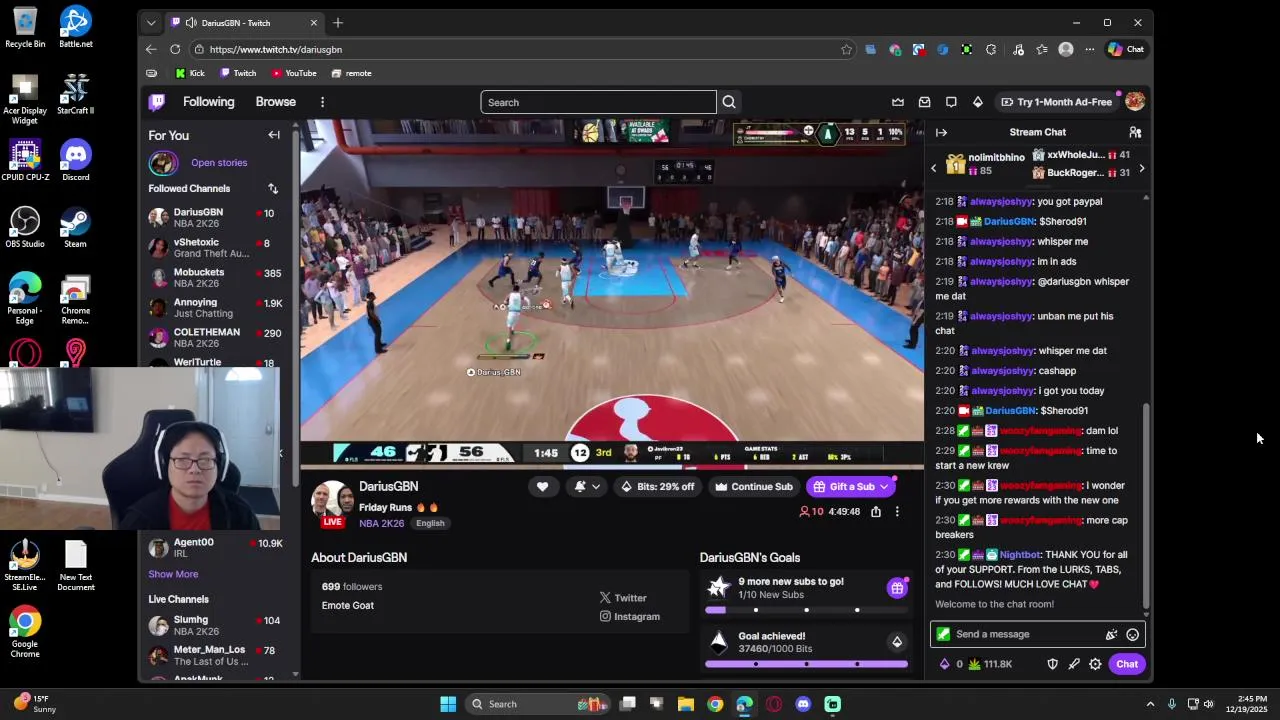Select Mobuckets in followed channels

[x=217, y=278]
